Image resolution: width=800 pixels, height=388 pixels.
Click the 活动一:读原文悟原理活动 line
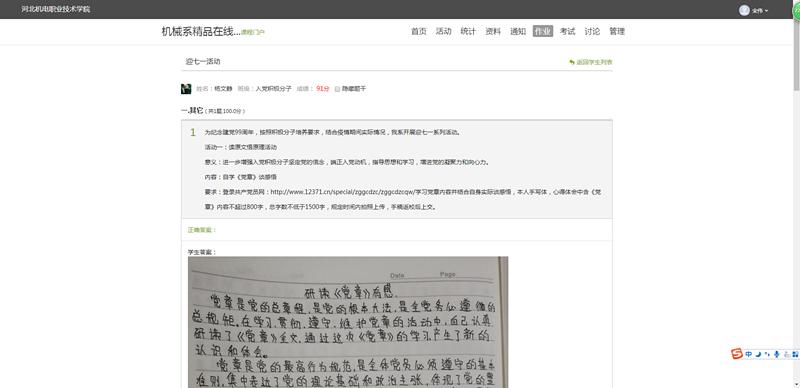tap(241, 147)
